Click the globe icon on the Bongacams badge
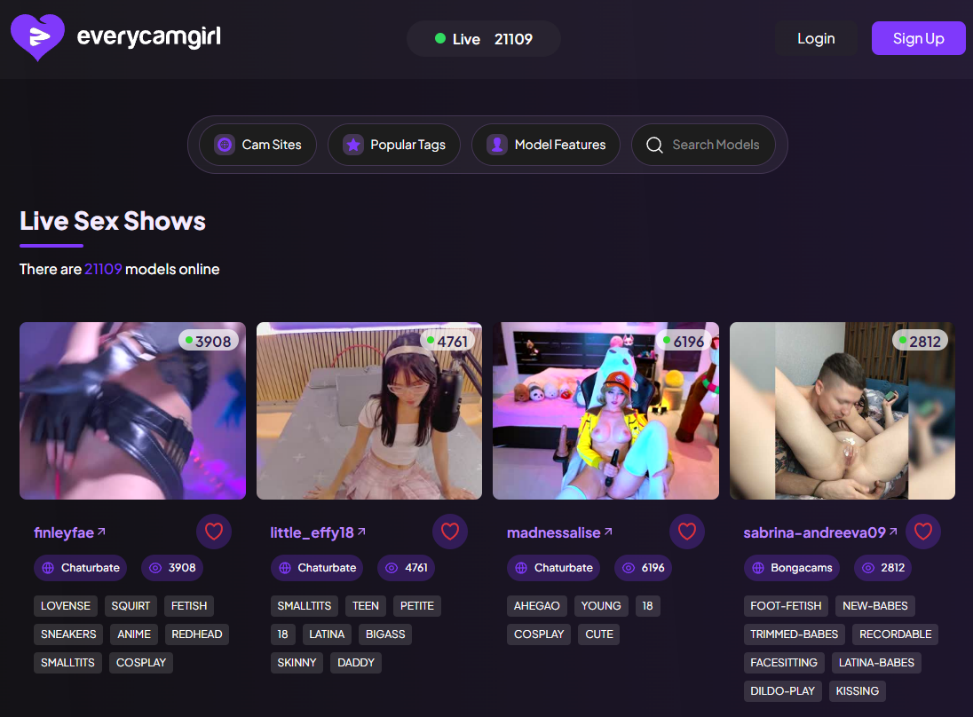973x717 pixels. (x=757, y=568)
